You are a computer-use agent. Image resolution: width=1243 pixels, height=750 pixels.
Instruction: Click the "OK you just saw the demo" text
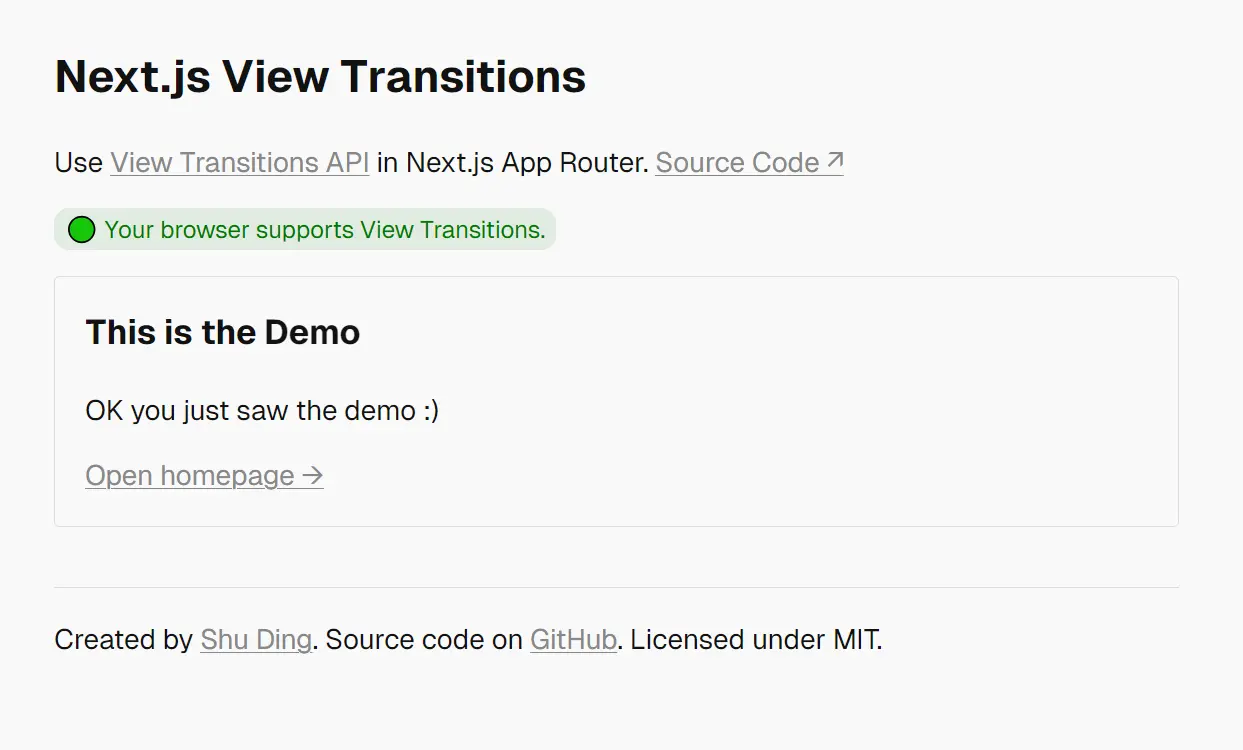pos(250,411)
